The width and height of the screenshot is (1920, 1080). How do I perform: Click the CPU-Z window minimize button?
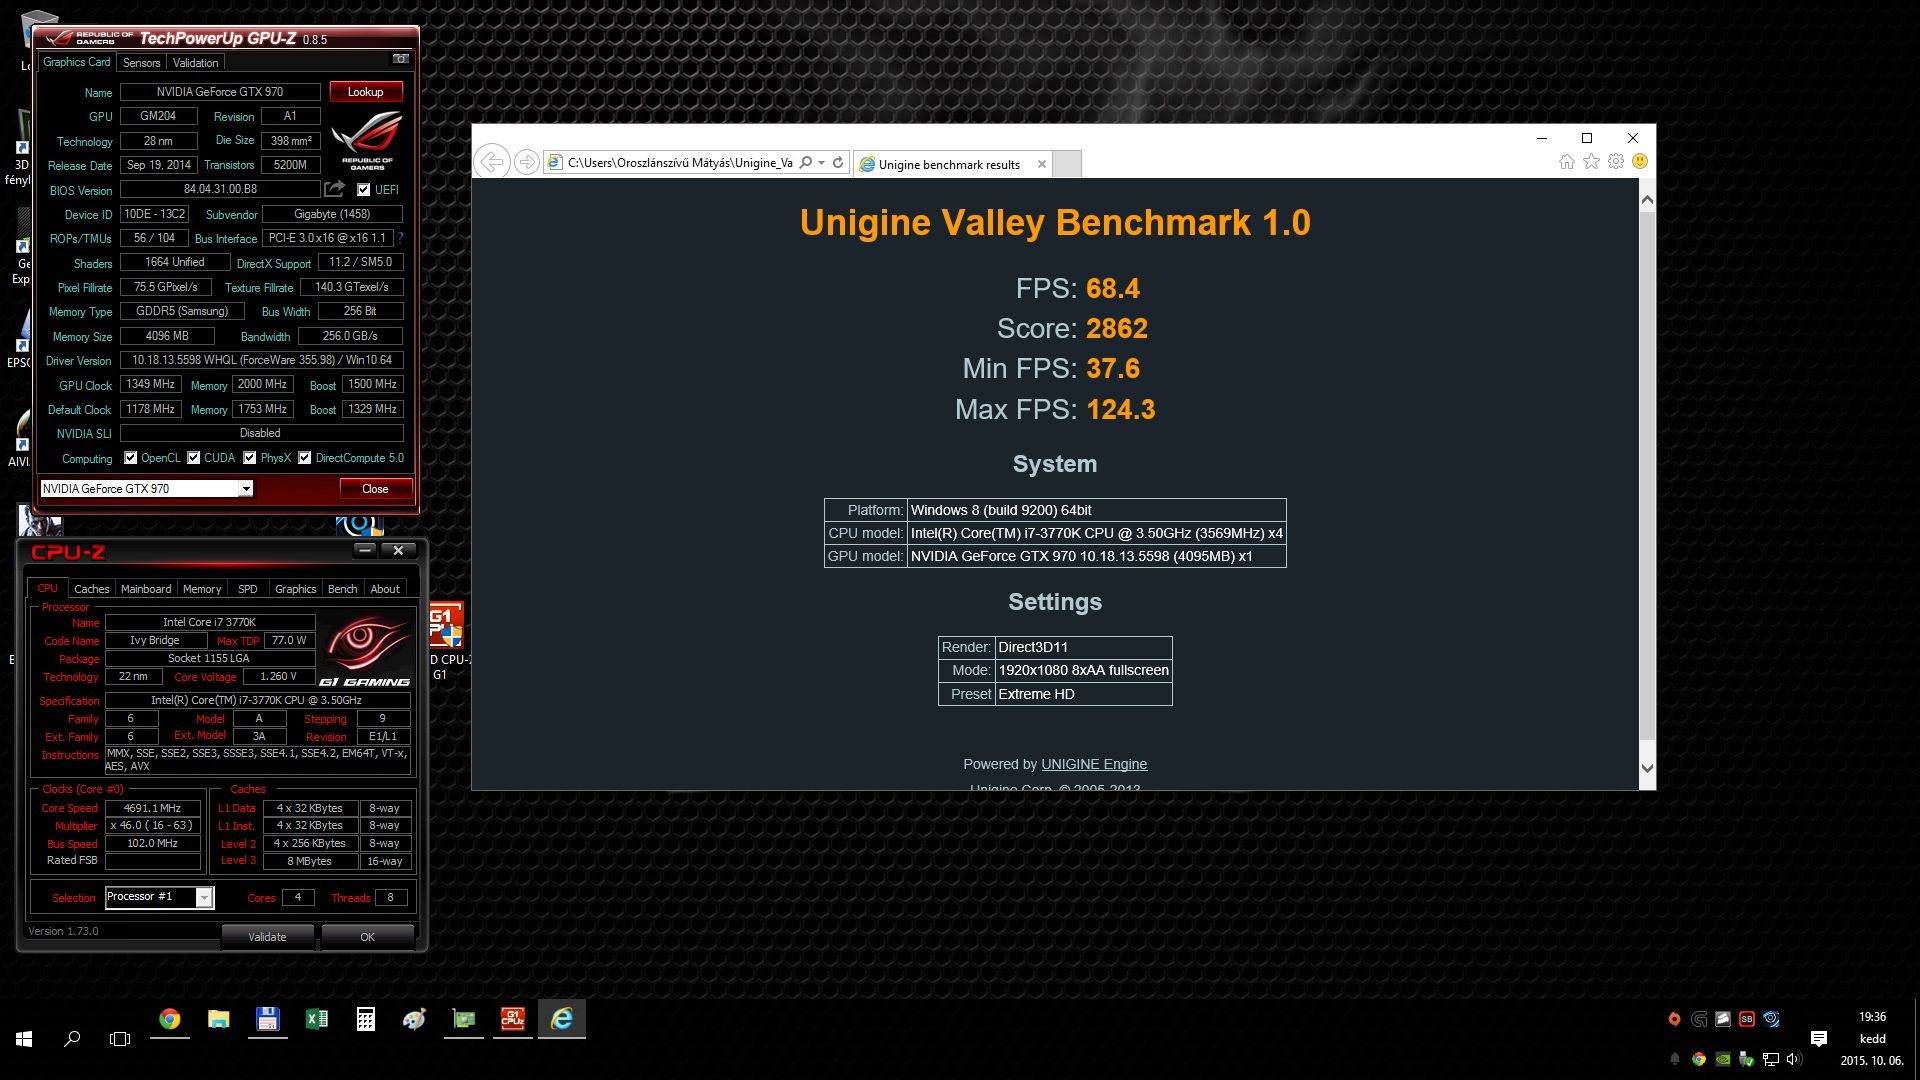point(365,550)
